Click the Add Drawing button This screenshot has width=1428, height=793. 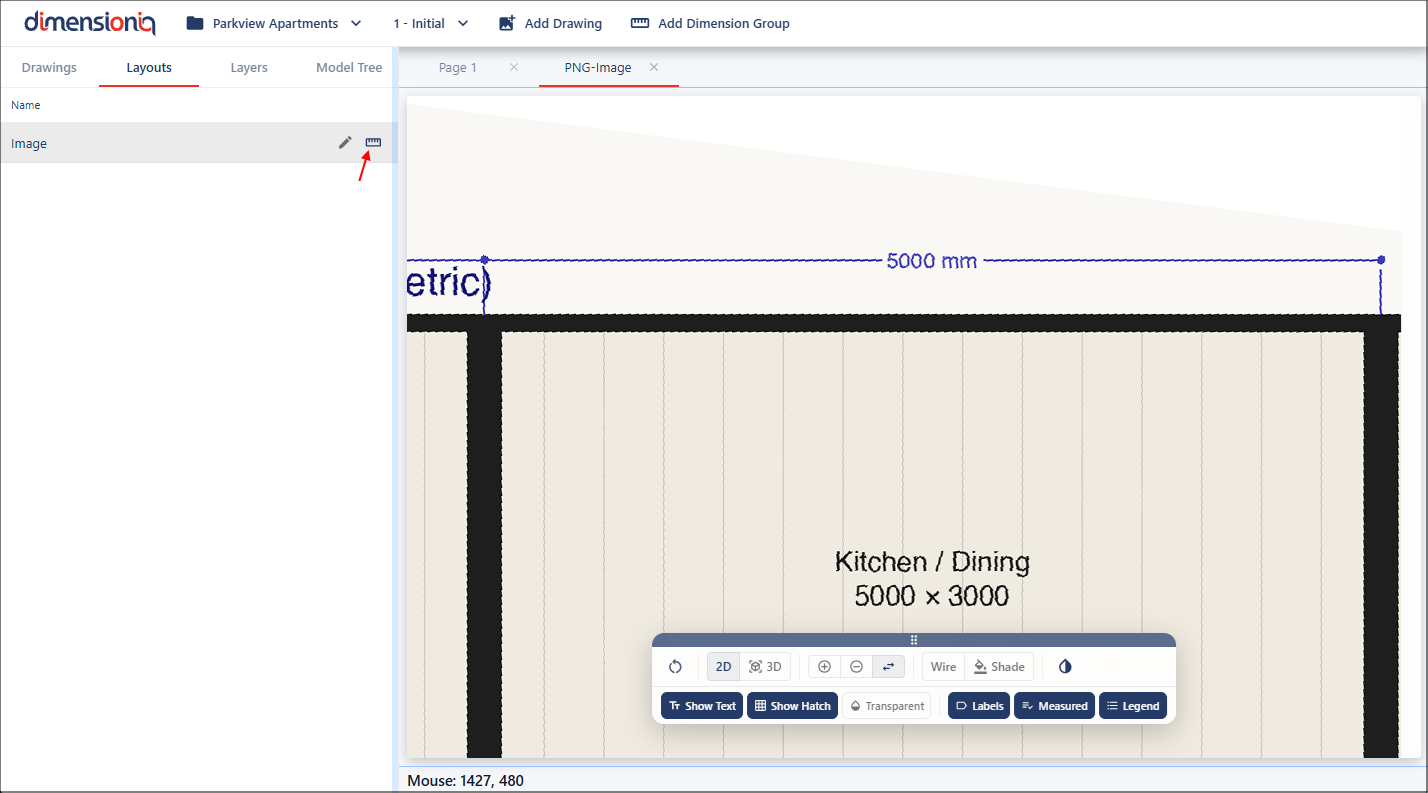550,23
